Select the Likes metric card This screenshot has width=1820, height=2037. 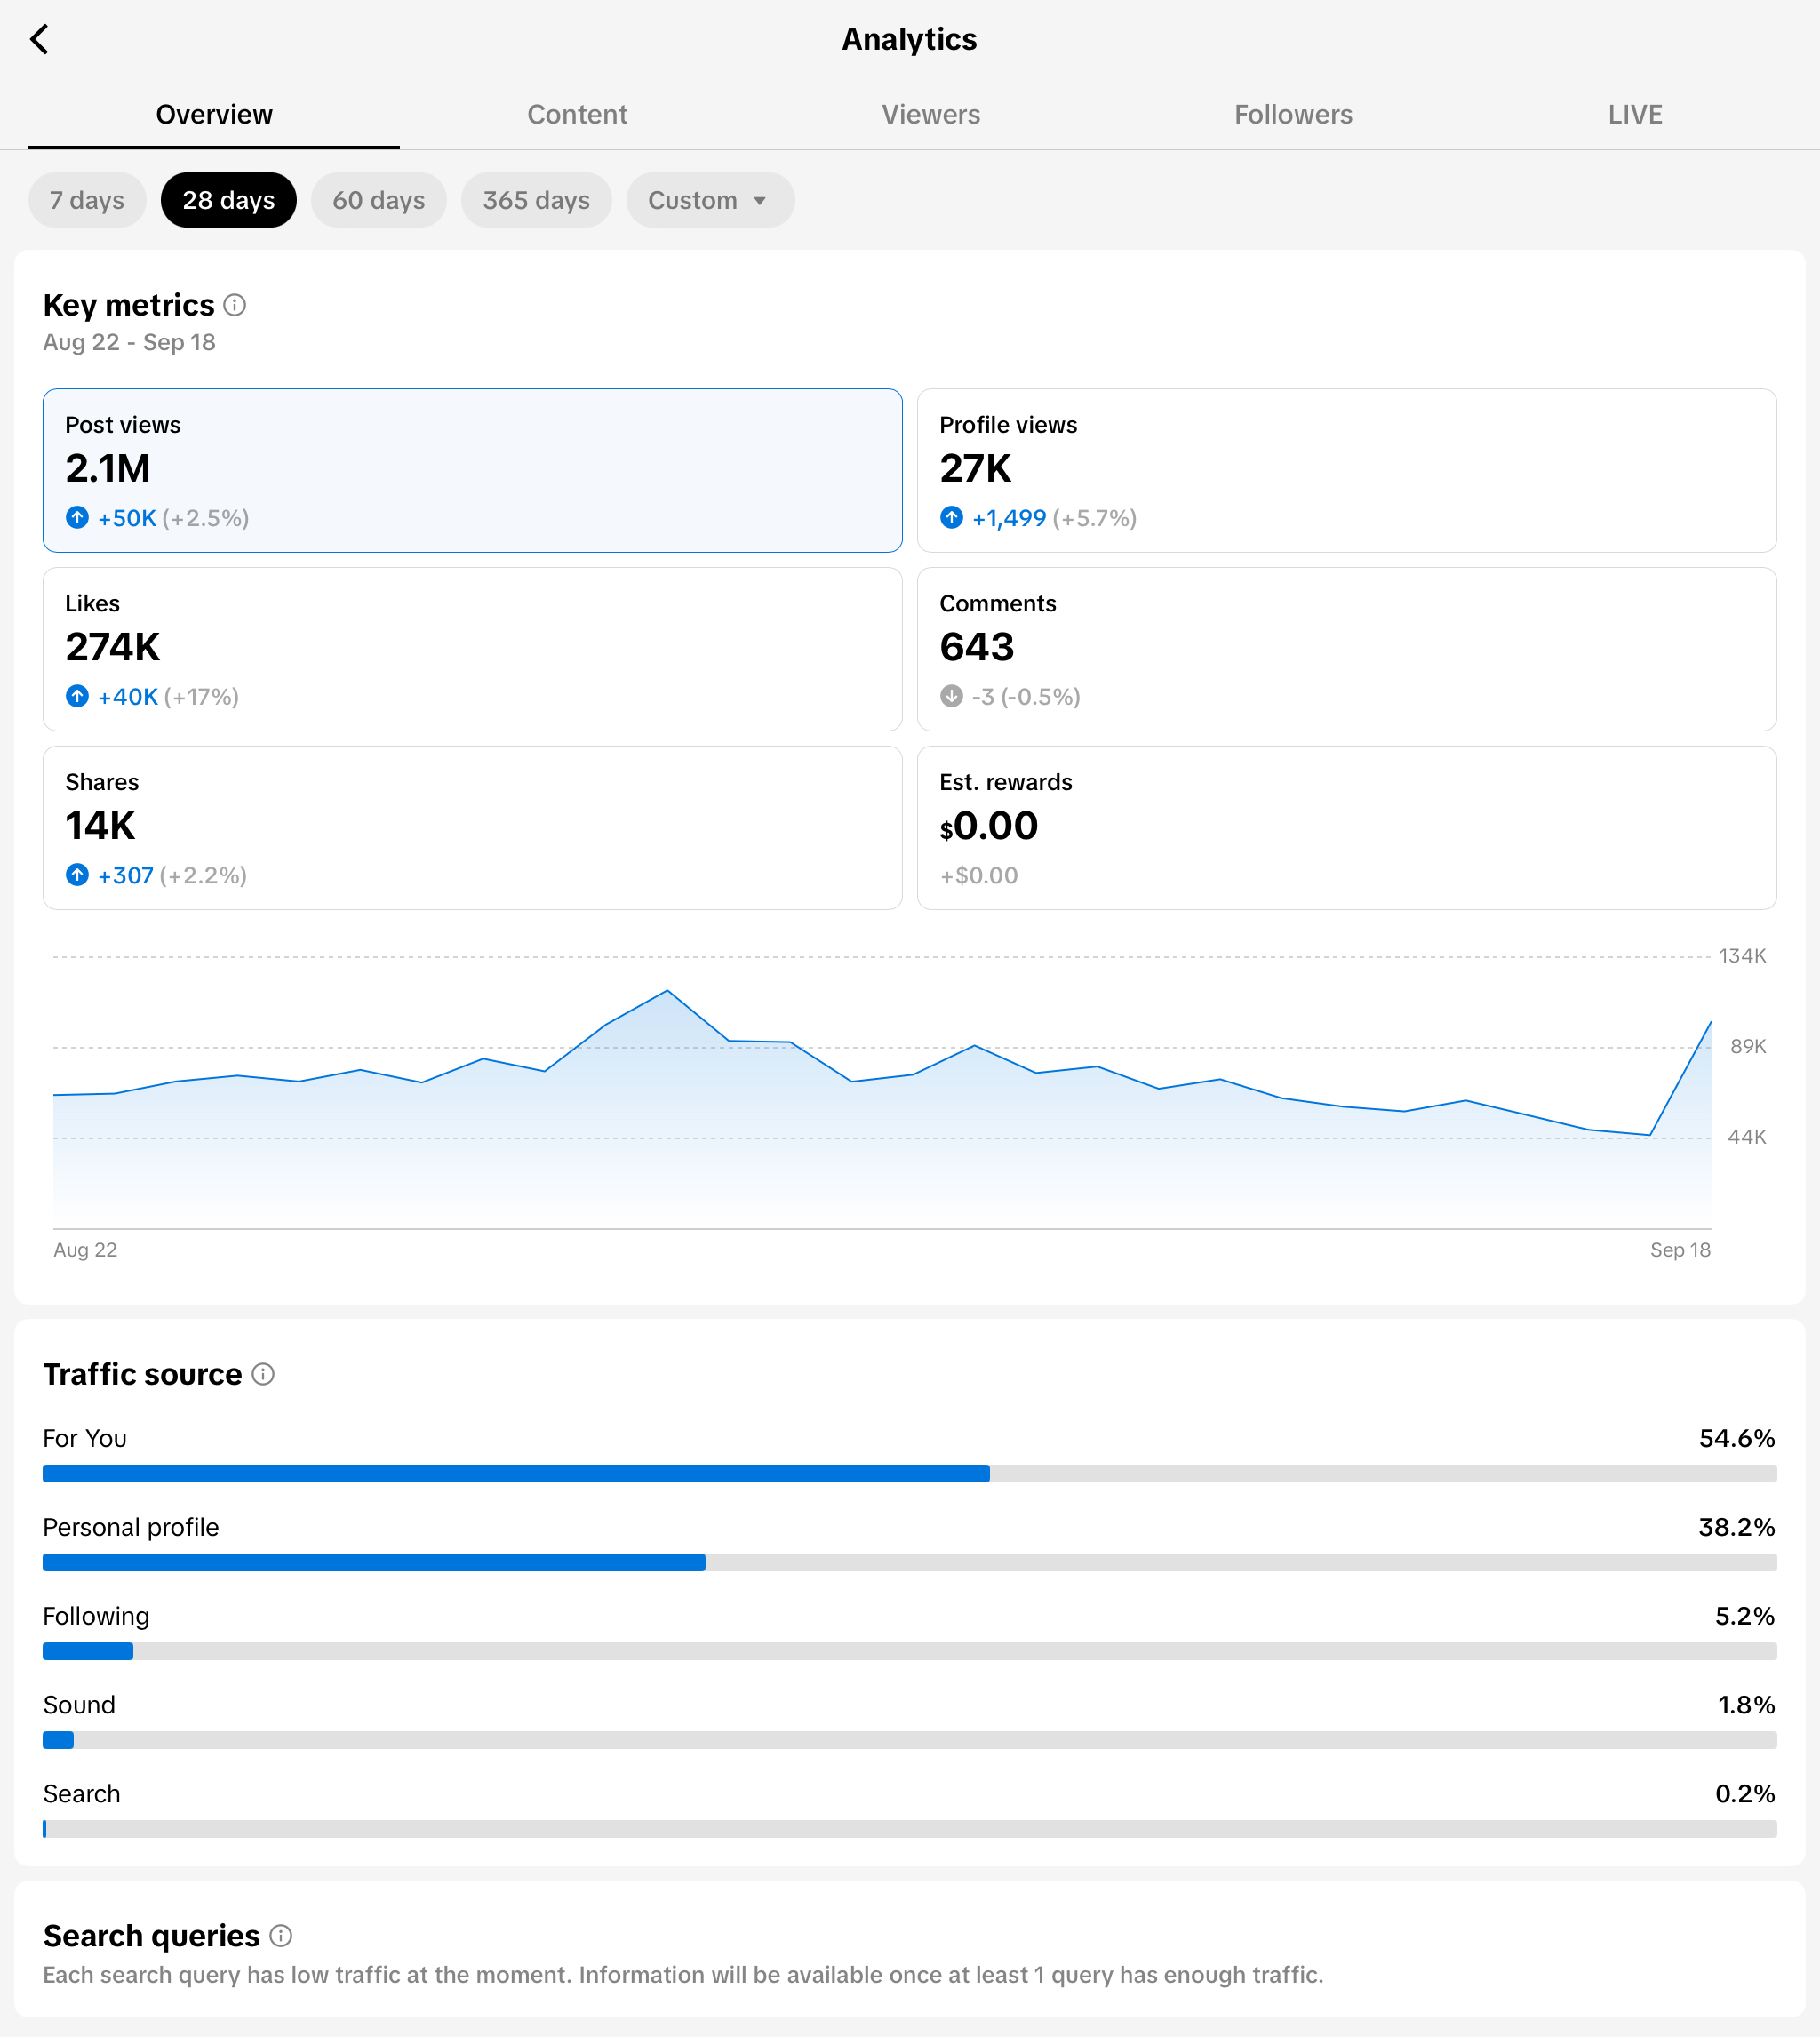coord(472,649)
